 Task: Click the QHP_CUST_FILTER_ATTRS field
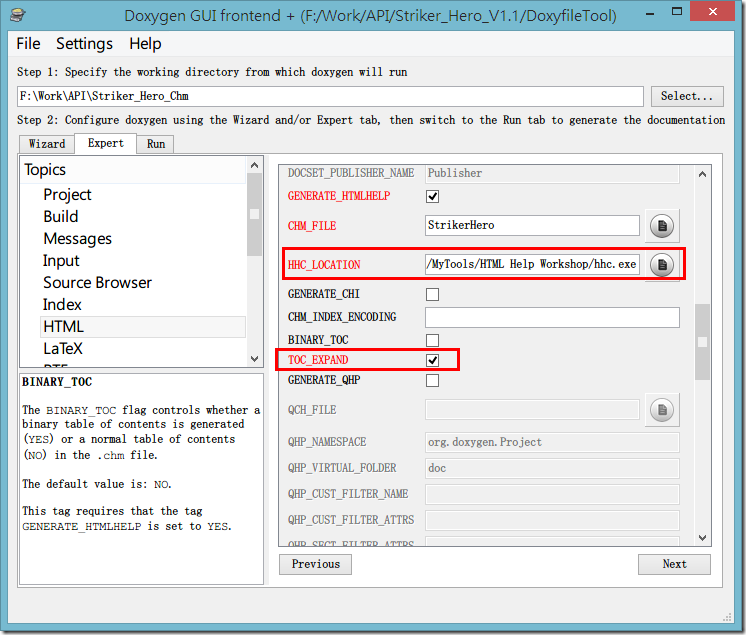click(552, 520)
